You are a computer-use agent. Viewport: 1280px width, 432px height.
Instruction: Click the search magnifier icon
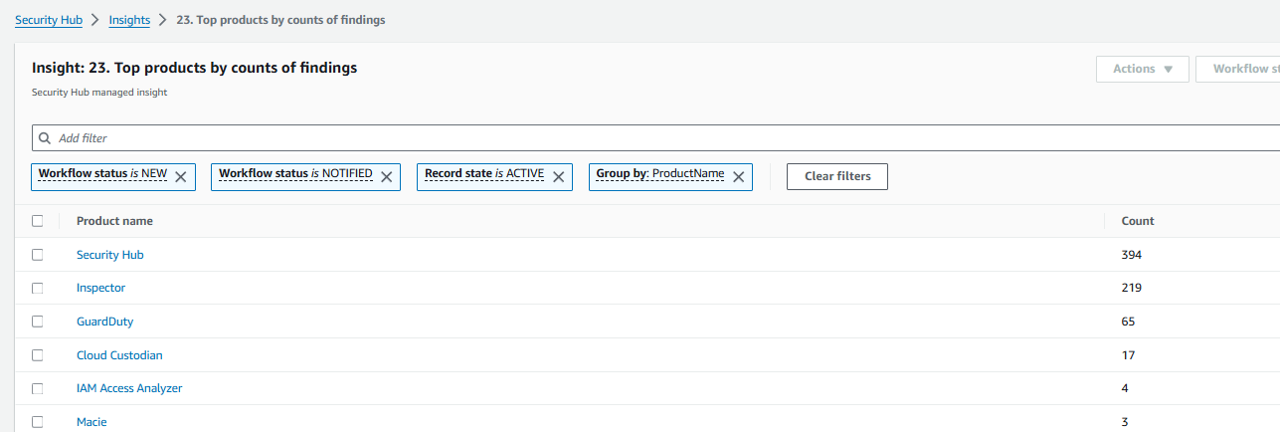click(x=45, y=138)
